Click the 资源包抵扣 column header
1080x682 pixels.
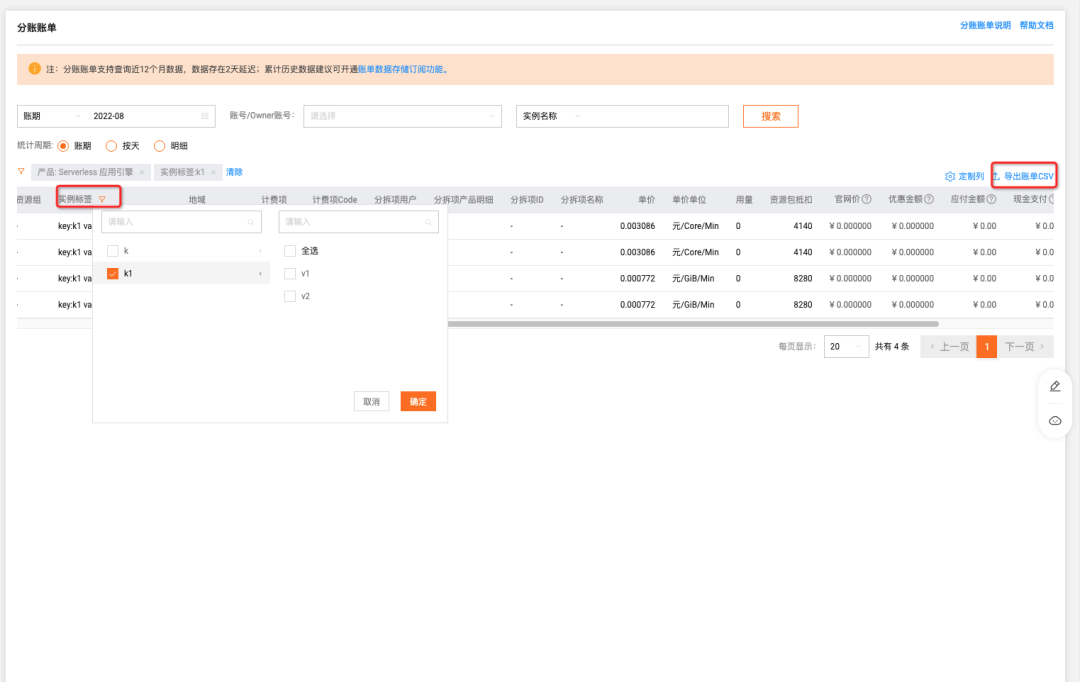791,200
